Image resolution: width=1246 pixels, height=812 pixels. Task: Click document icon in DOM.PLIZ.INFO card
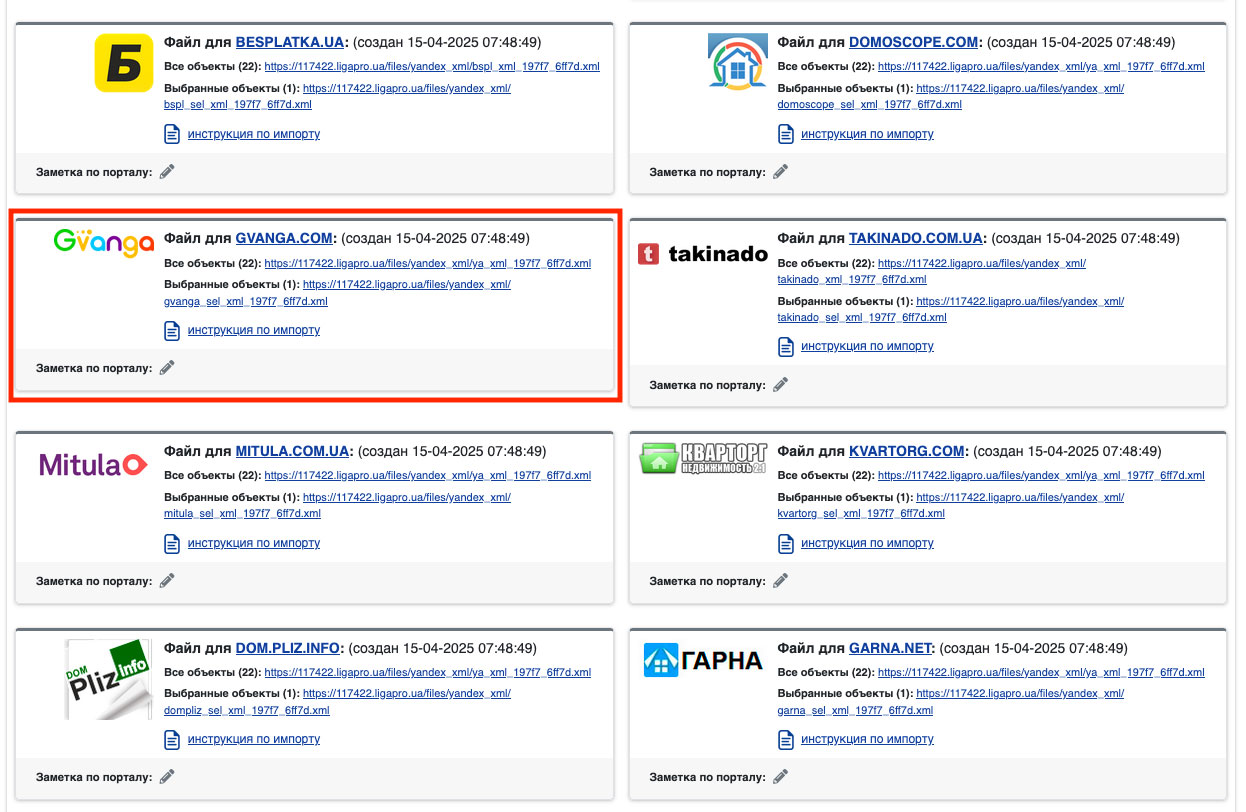[172, 739]
